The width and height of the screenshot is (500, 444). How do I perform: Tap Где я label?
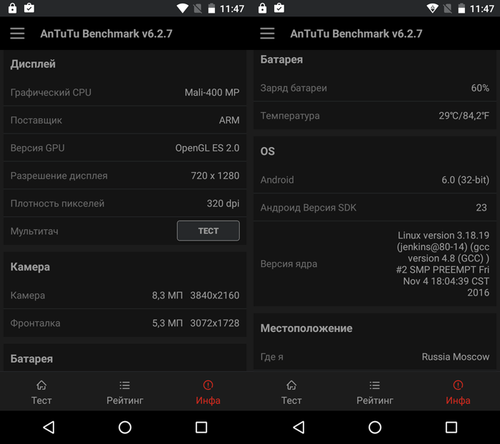point(272,357)
